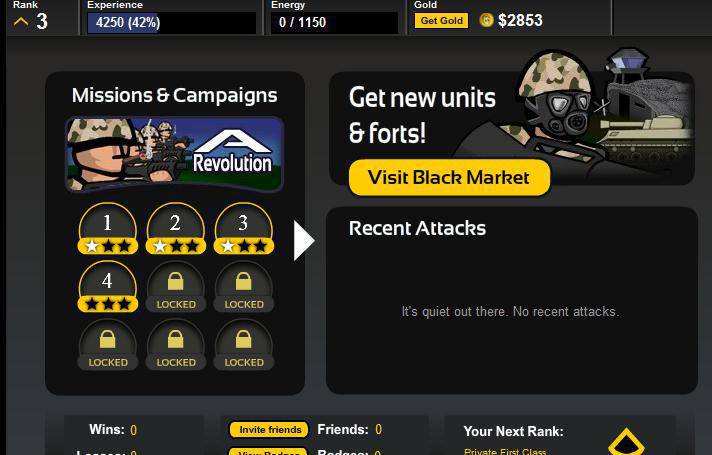The width and height of the screenshot is (712, 455).
Task: Click the experience progress bar
Action: (172, 22)
